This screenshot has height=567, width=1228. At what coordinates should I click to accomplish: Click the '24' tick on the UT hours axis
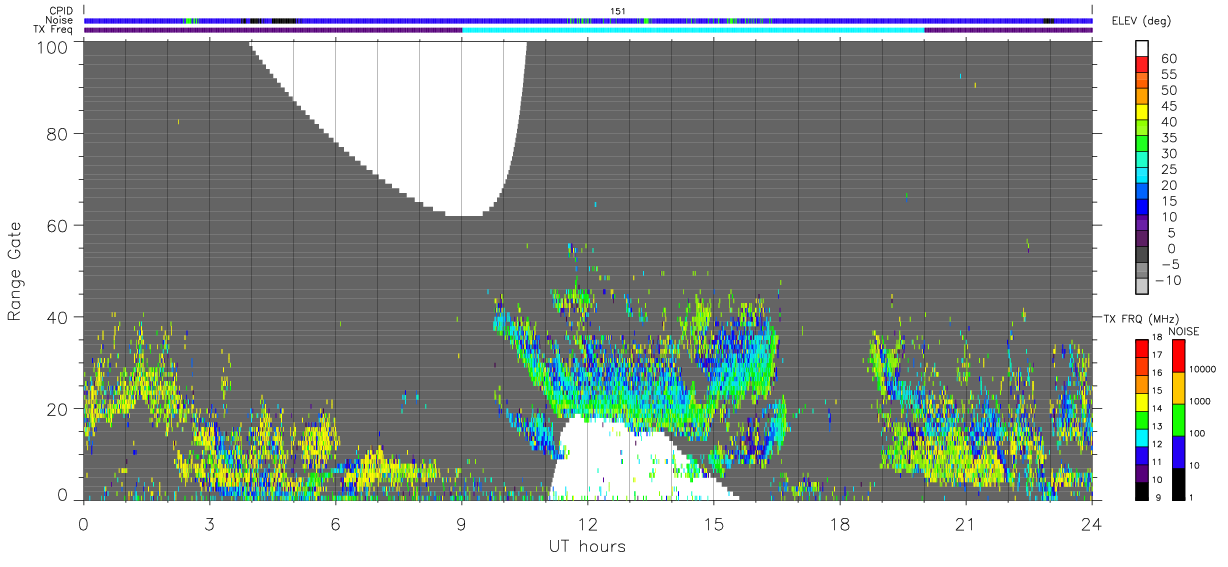1092,524
